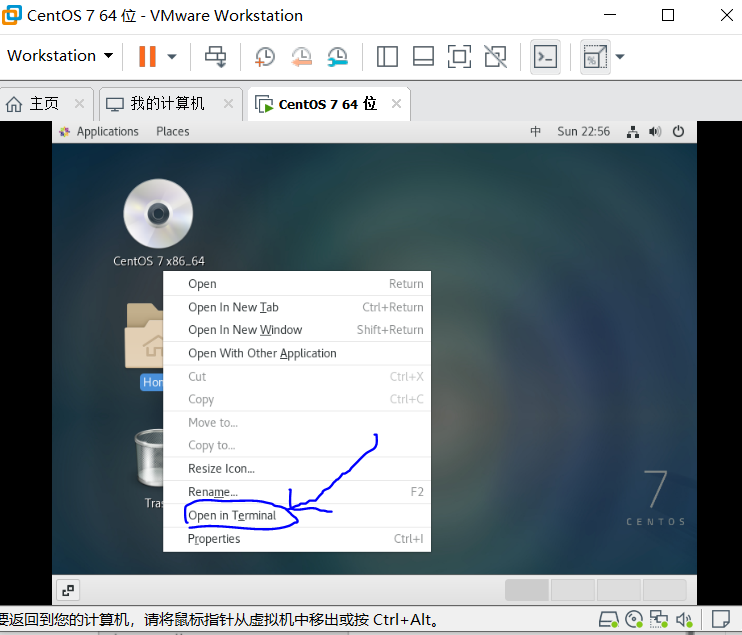Click the hard disk status icon
Image resolution: width=742 pixels, height=635 pixels.
tap(609, 619)
